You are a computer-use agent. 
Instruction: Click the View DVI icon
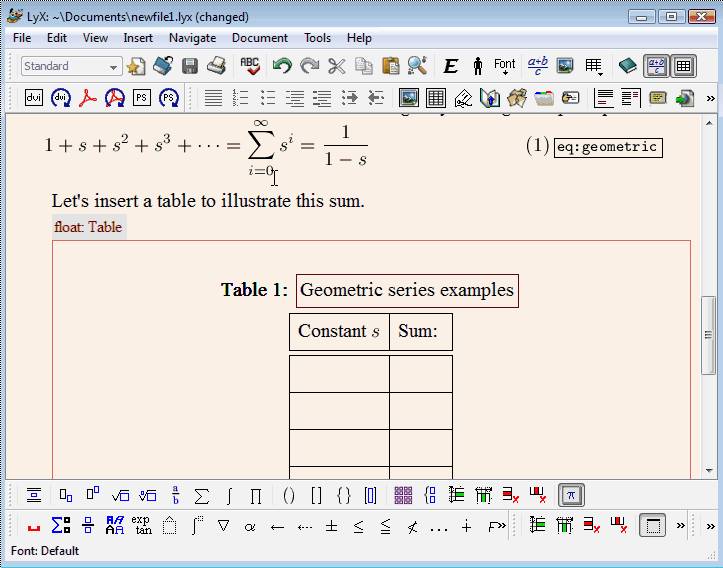click(33, 98)
